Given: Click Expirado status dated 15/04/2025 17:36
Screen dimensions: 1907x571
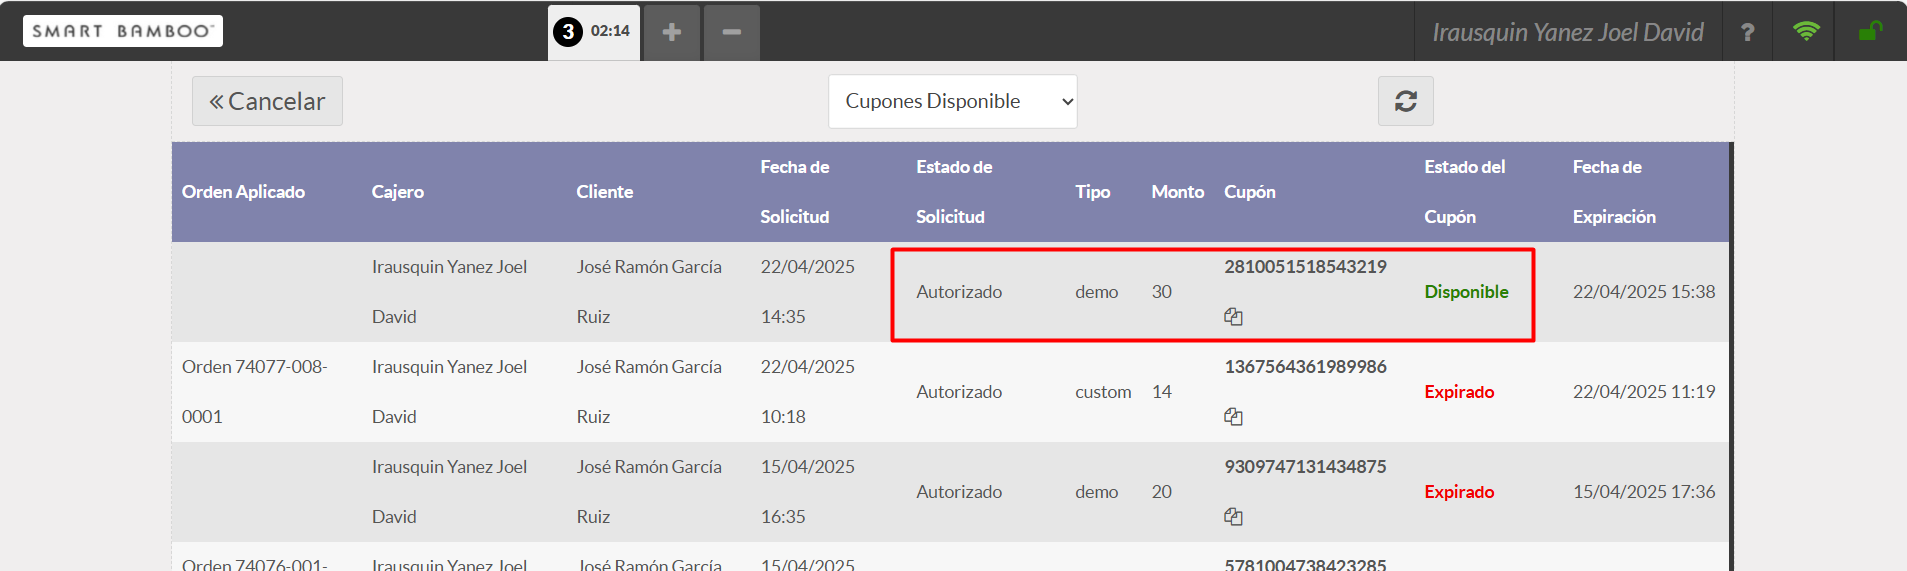Looking at the screenshot, I should tap(1459, 492).
